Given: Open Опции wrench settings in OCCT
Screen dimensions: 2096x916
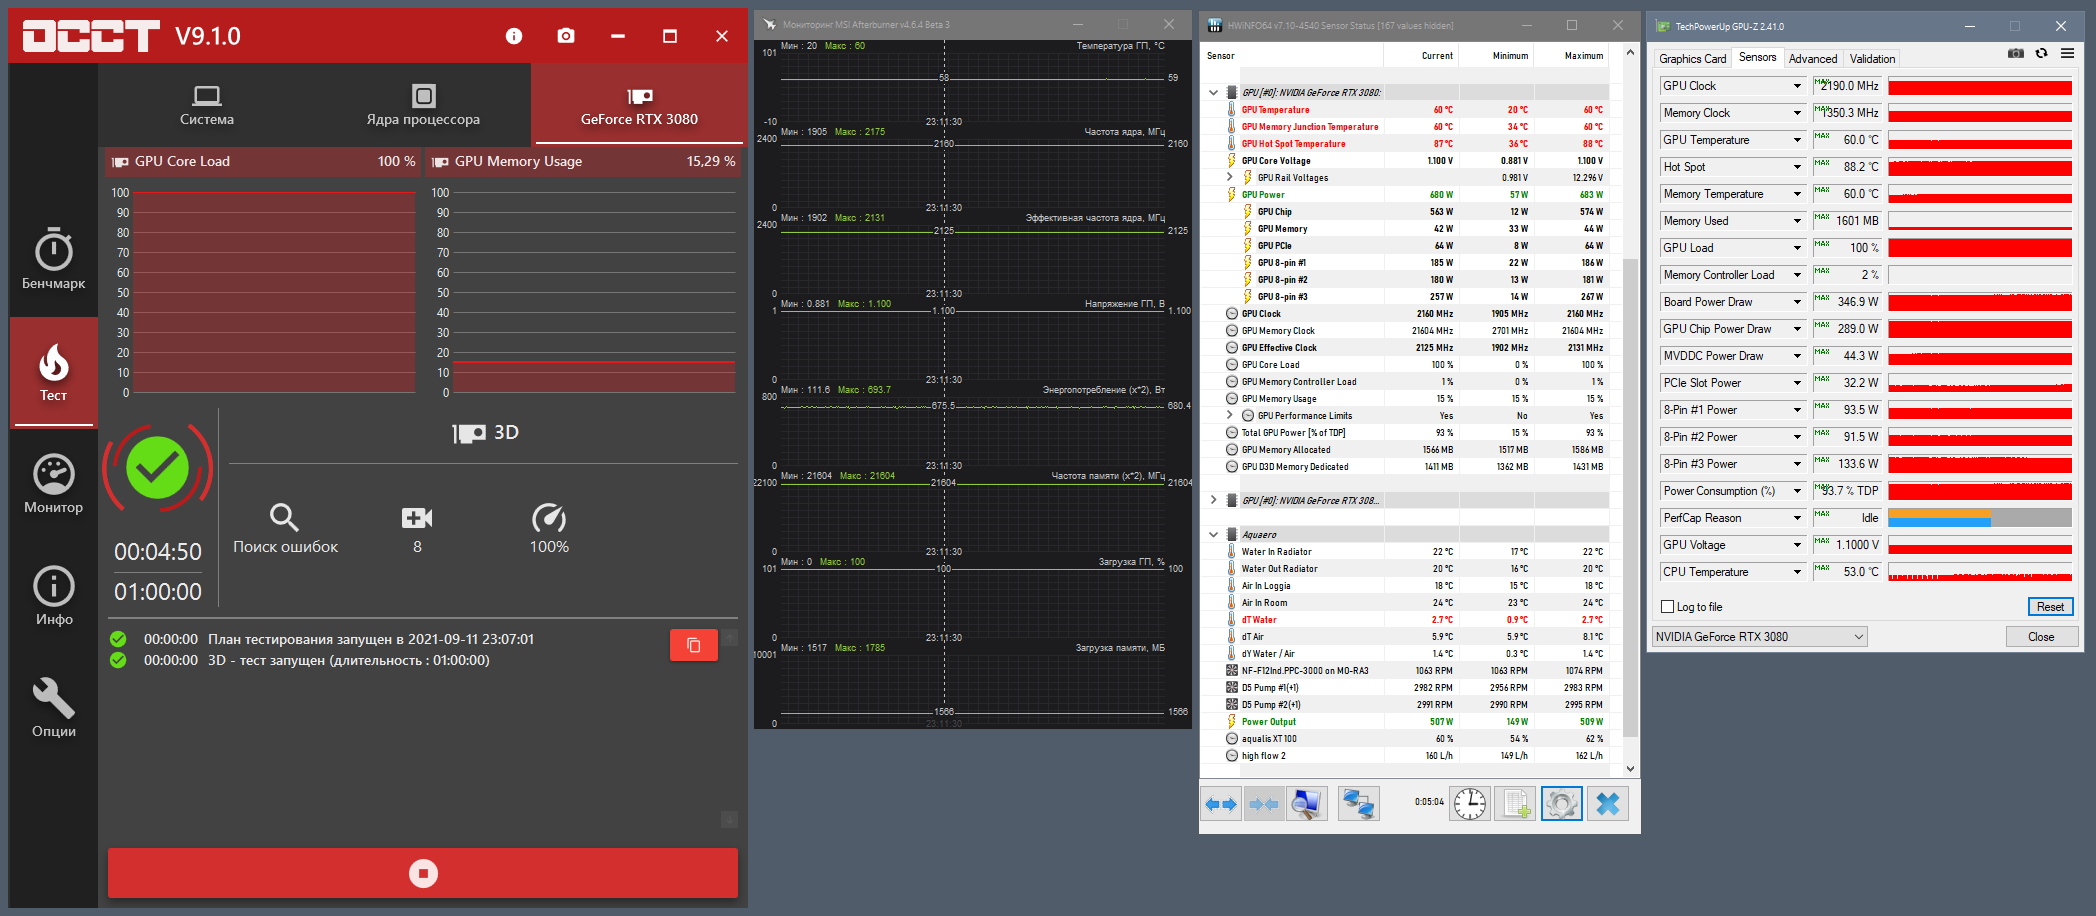Looking at the screenshot, I should click(54, 708).
